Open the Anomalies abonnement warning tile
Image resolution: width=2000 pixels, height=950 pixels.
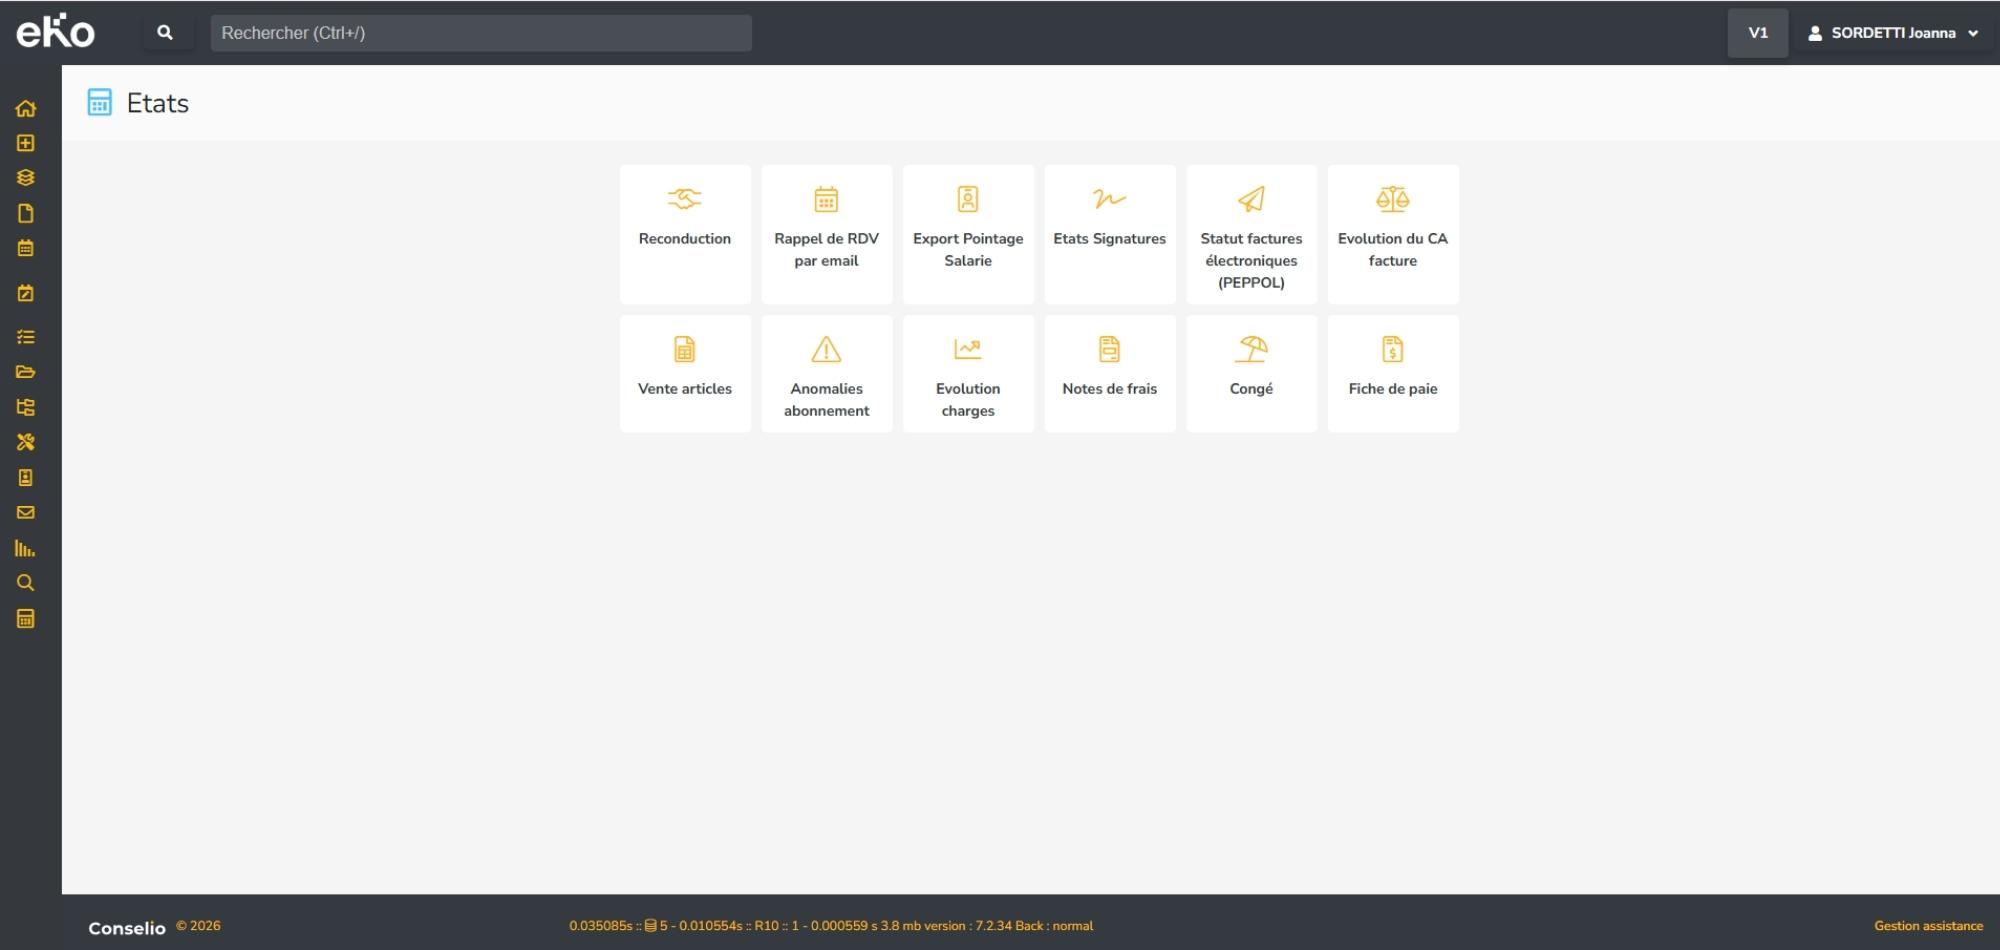[x=827, y=374]
